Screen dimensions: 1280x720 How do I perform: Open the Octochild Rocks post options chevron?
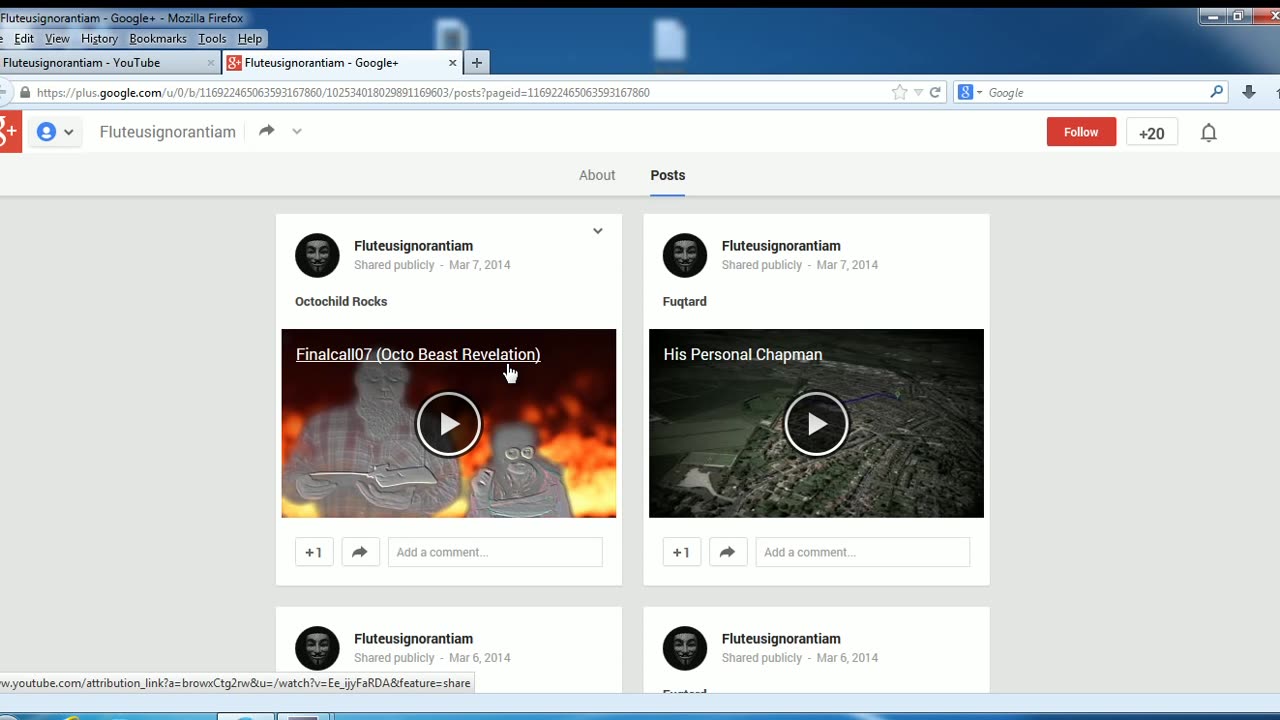coord(597,231)
